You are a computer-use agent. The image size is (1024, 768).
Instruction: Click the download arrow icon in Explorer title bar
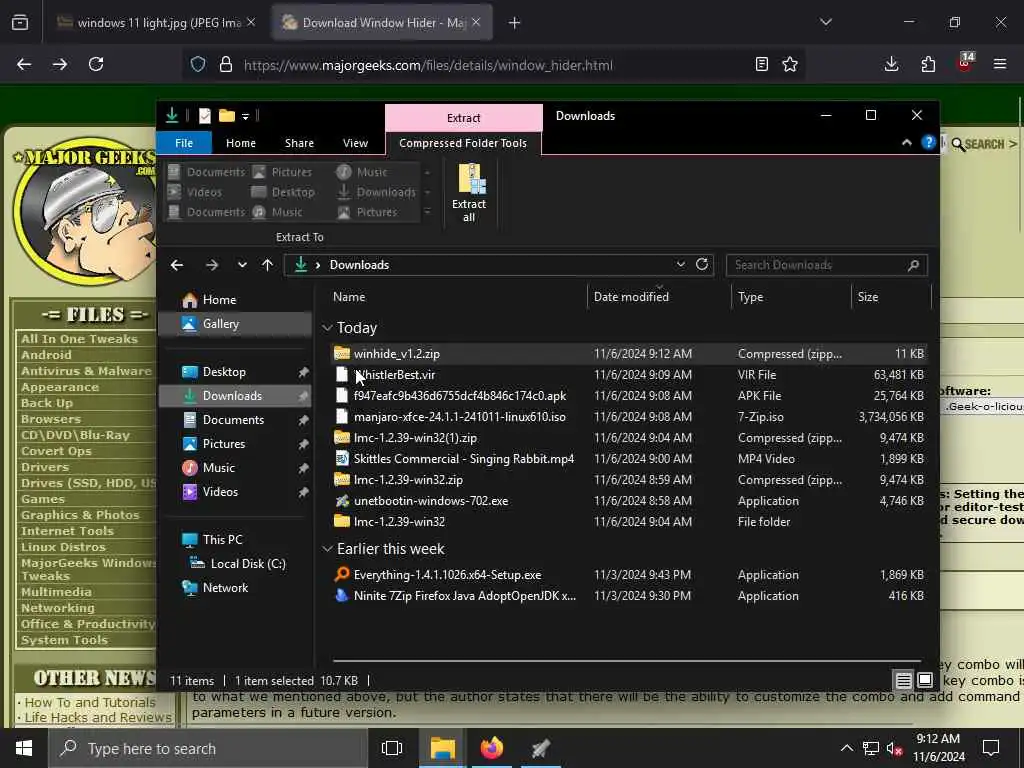point(172,116)
